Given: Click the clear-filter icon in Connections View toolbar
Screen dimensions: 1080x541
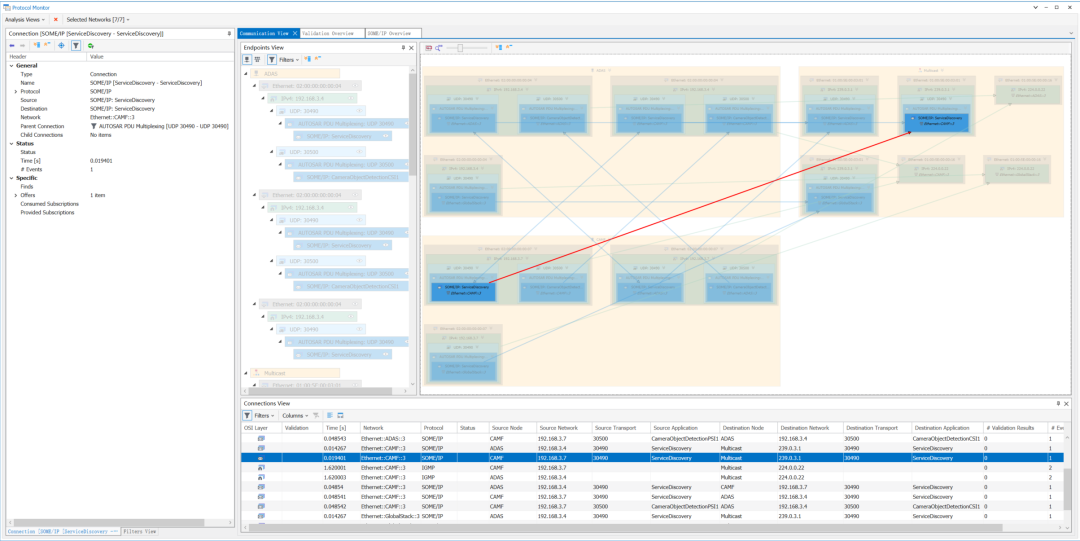Looking at the screenshot, I should click(x=316, y=416).
